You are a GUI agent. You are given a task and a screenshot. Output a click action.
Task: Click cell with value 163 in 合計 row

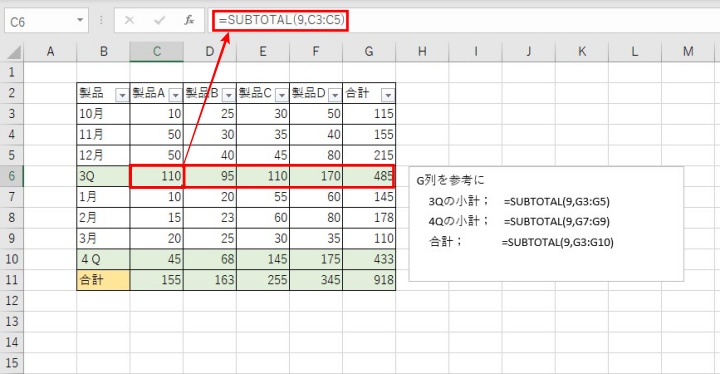point(210,280)
